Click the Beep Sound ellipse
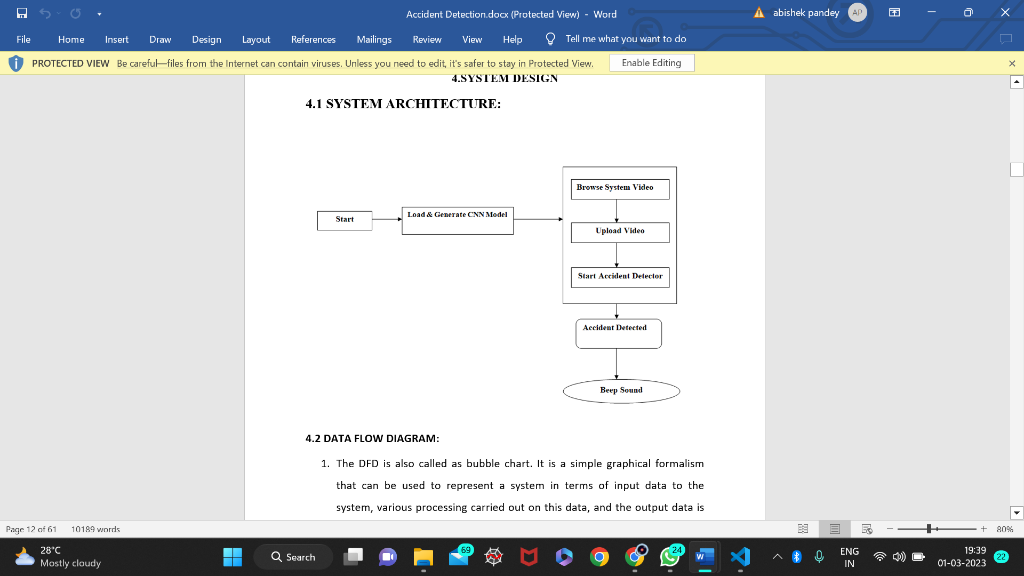The height and width of the screenshot is (576, 1024). (621, 391)
